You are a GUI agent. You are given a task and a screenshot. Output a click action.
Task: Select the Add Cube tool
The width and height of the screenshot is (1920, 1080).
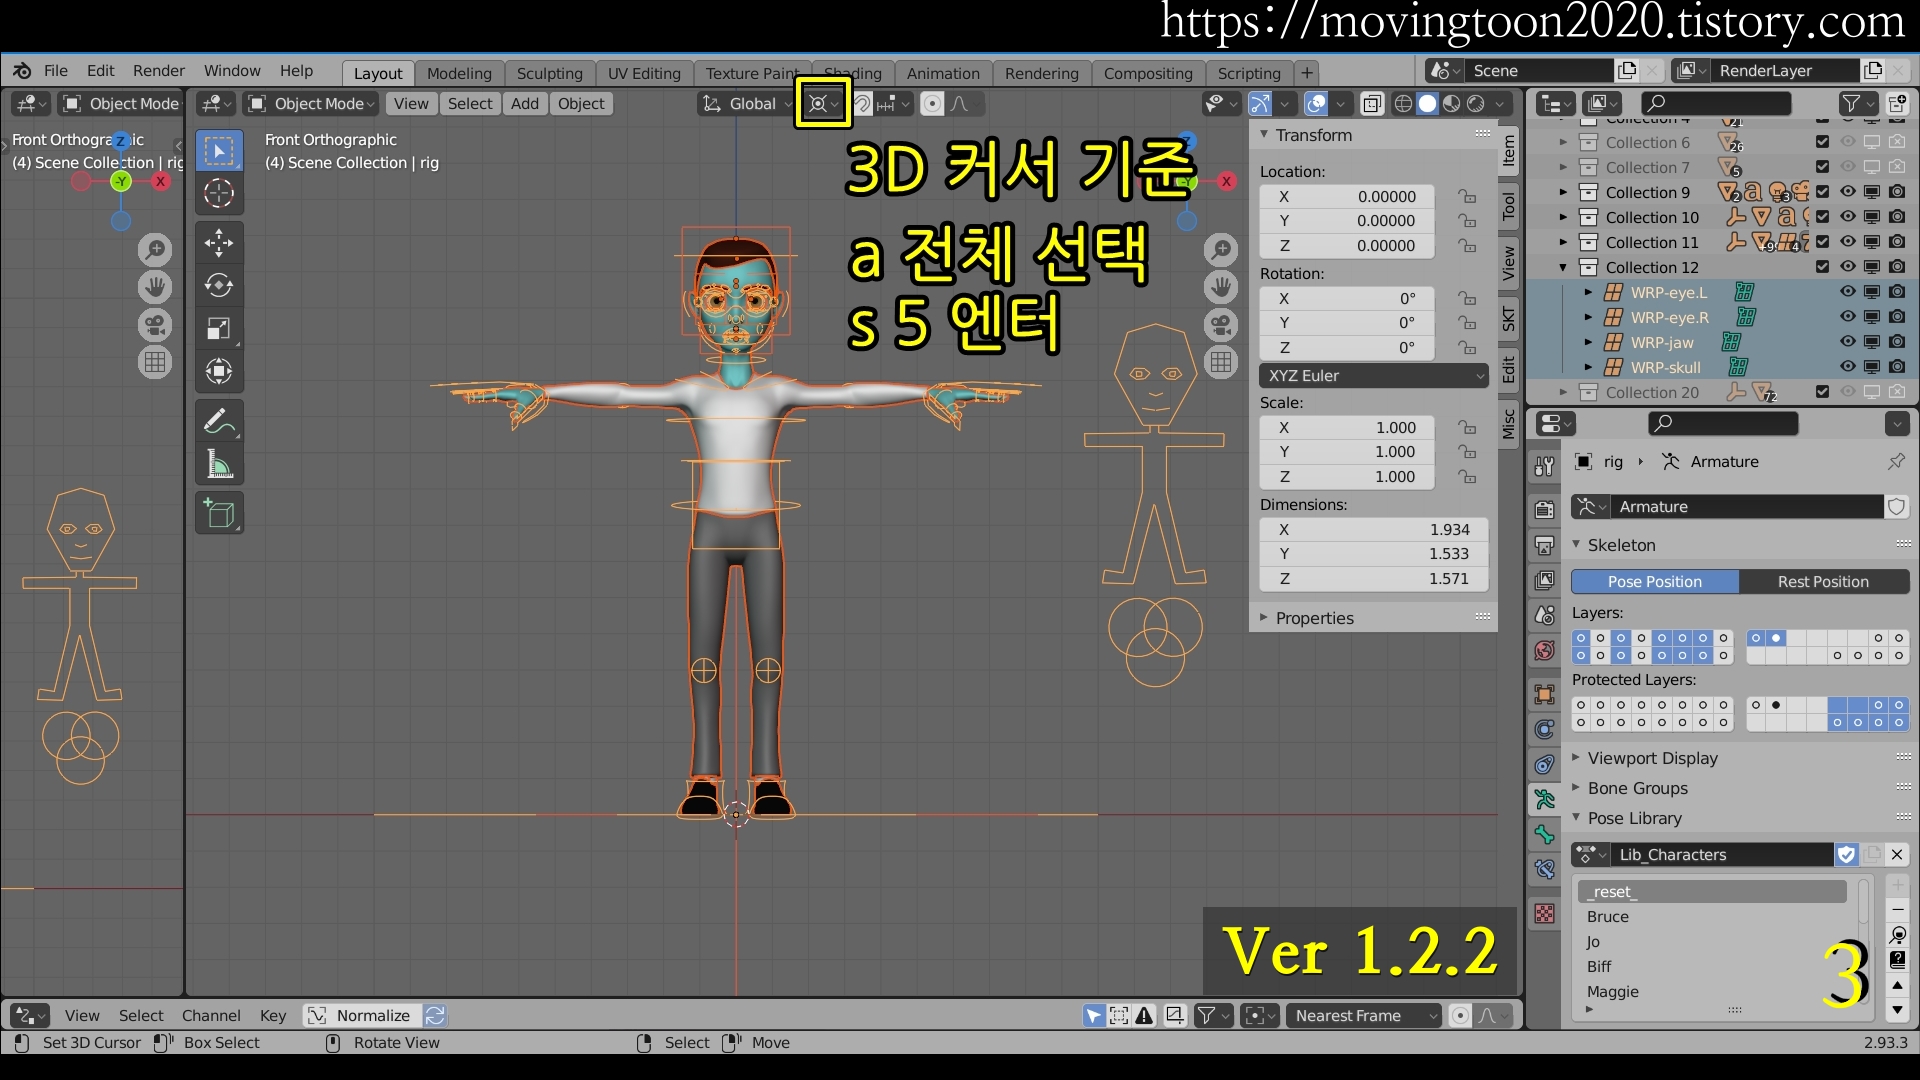219,514
